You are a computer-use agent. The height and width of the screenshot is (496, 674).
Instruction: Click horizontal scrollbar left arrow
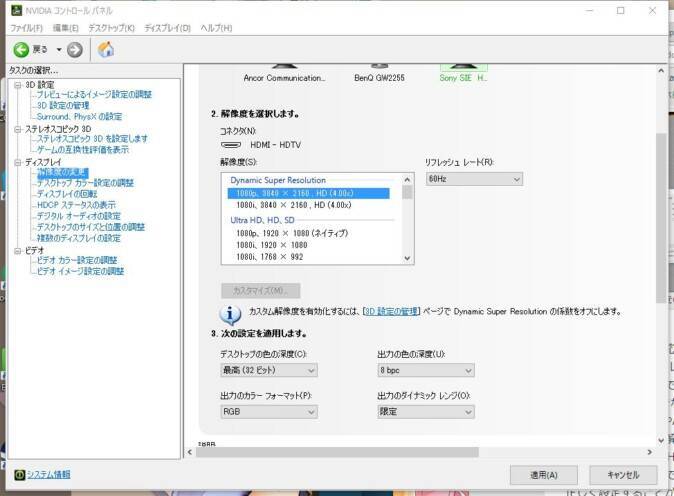(x=190, y=452)
